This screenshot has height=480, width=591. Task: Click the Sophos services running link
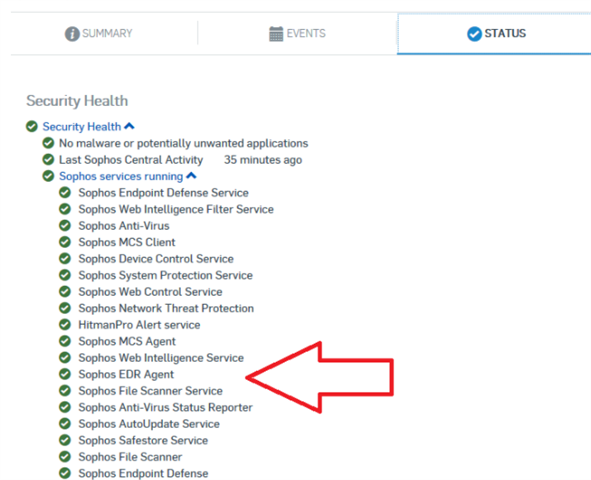point(121,176)
